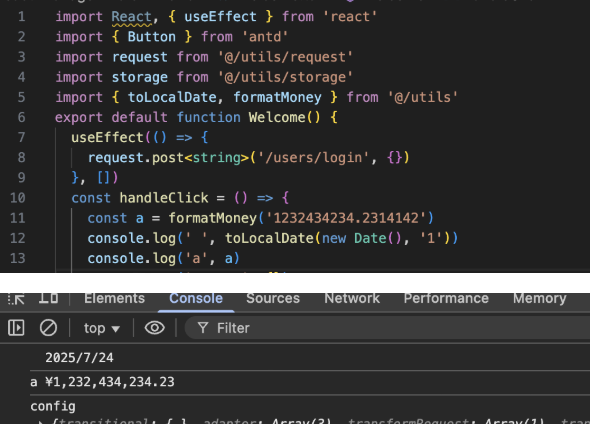
Task: Clear the console with the ban icon
Action: pos(48,328)
